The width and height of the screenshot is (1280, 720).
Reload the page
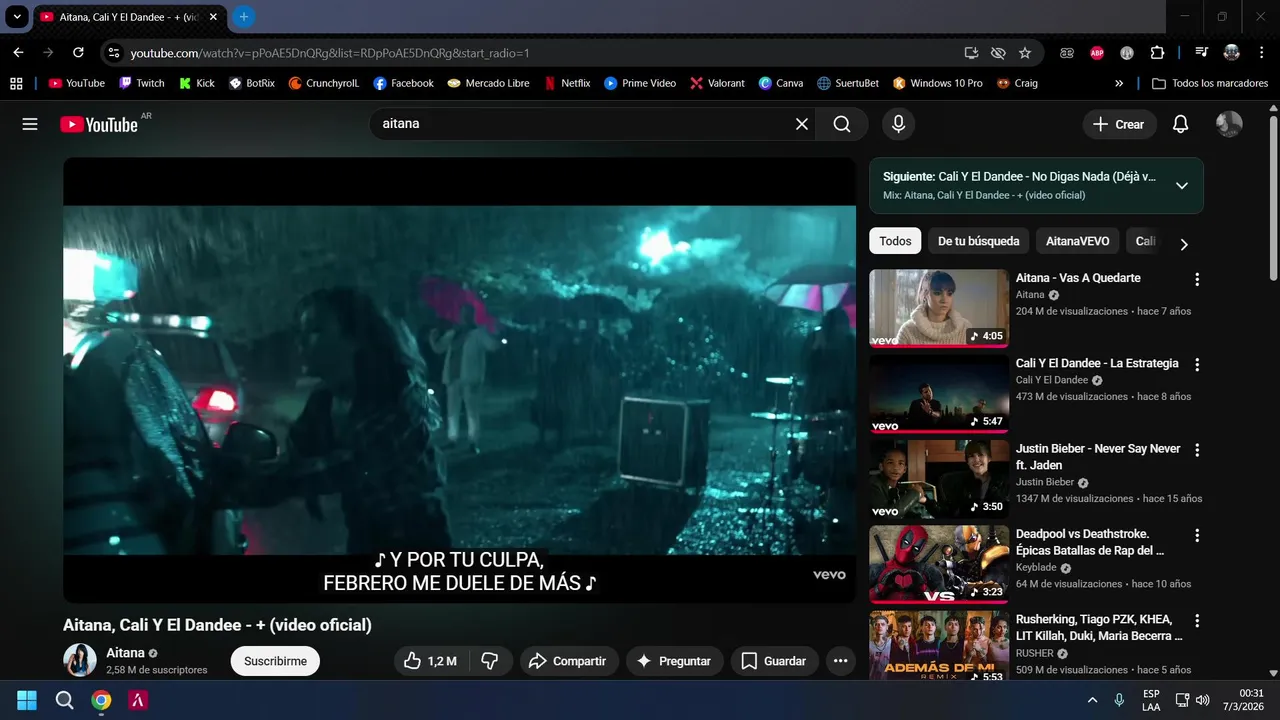tap(78, 53)
